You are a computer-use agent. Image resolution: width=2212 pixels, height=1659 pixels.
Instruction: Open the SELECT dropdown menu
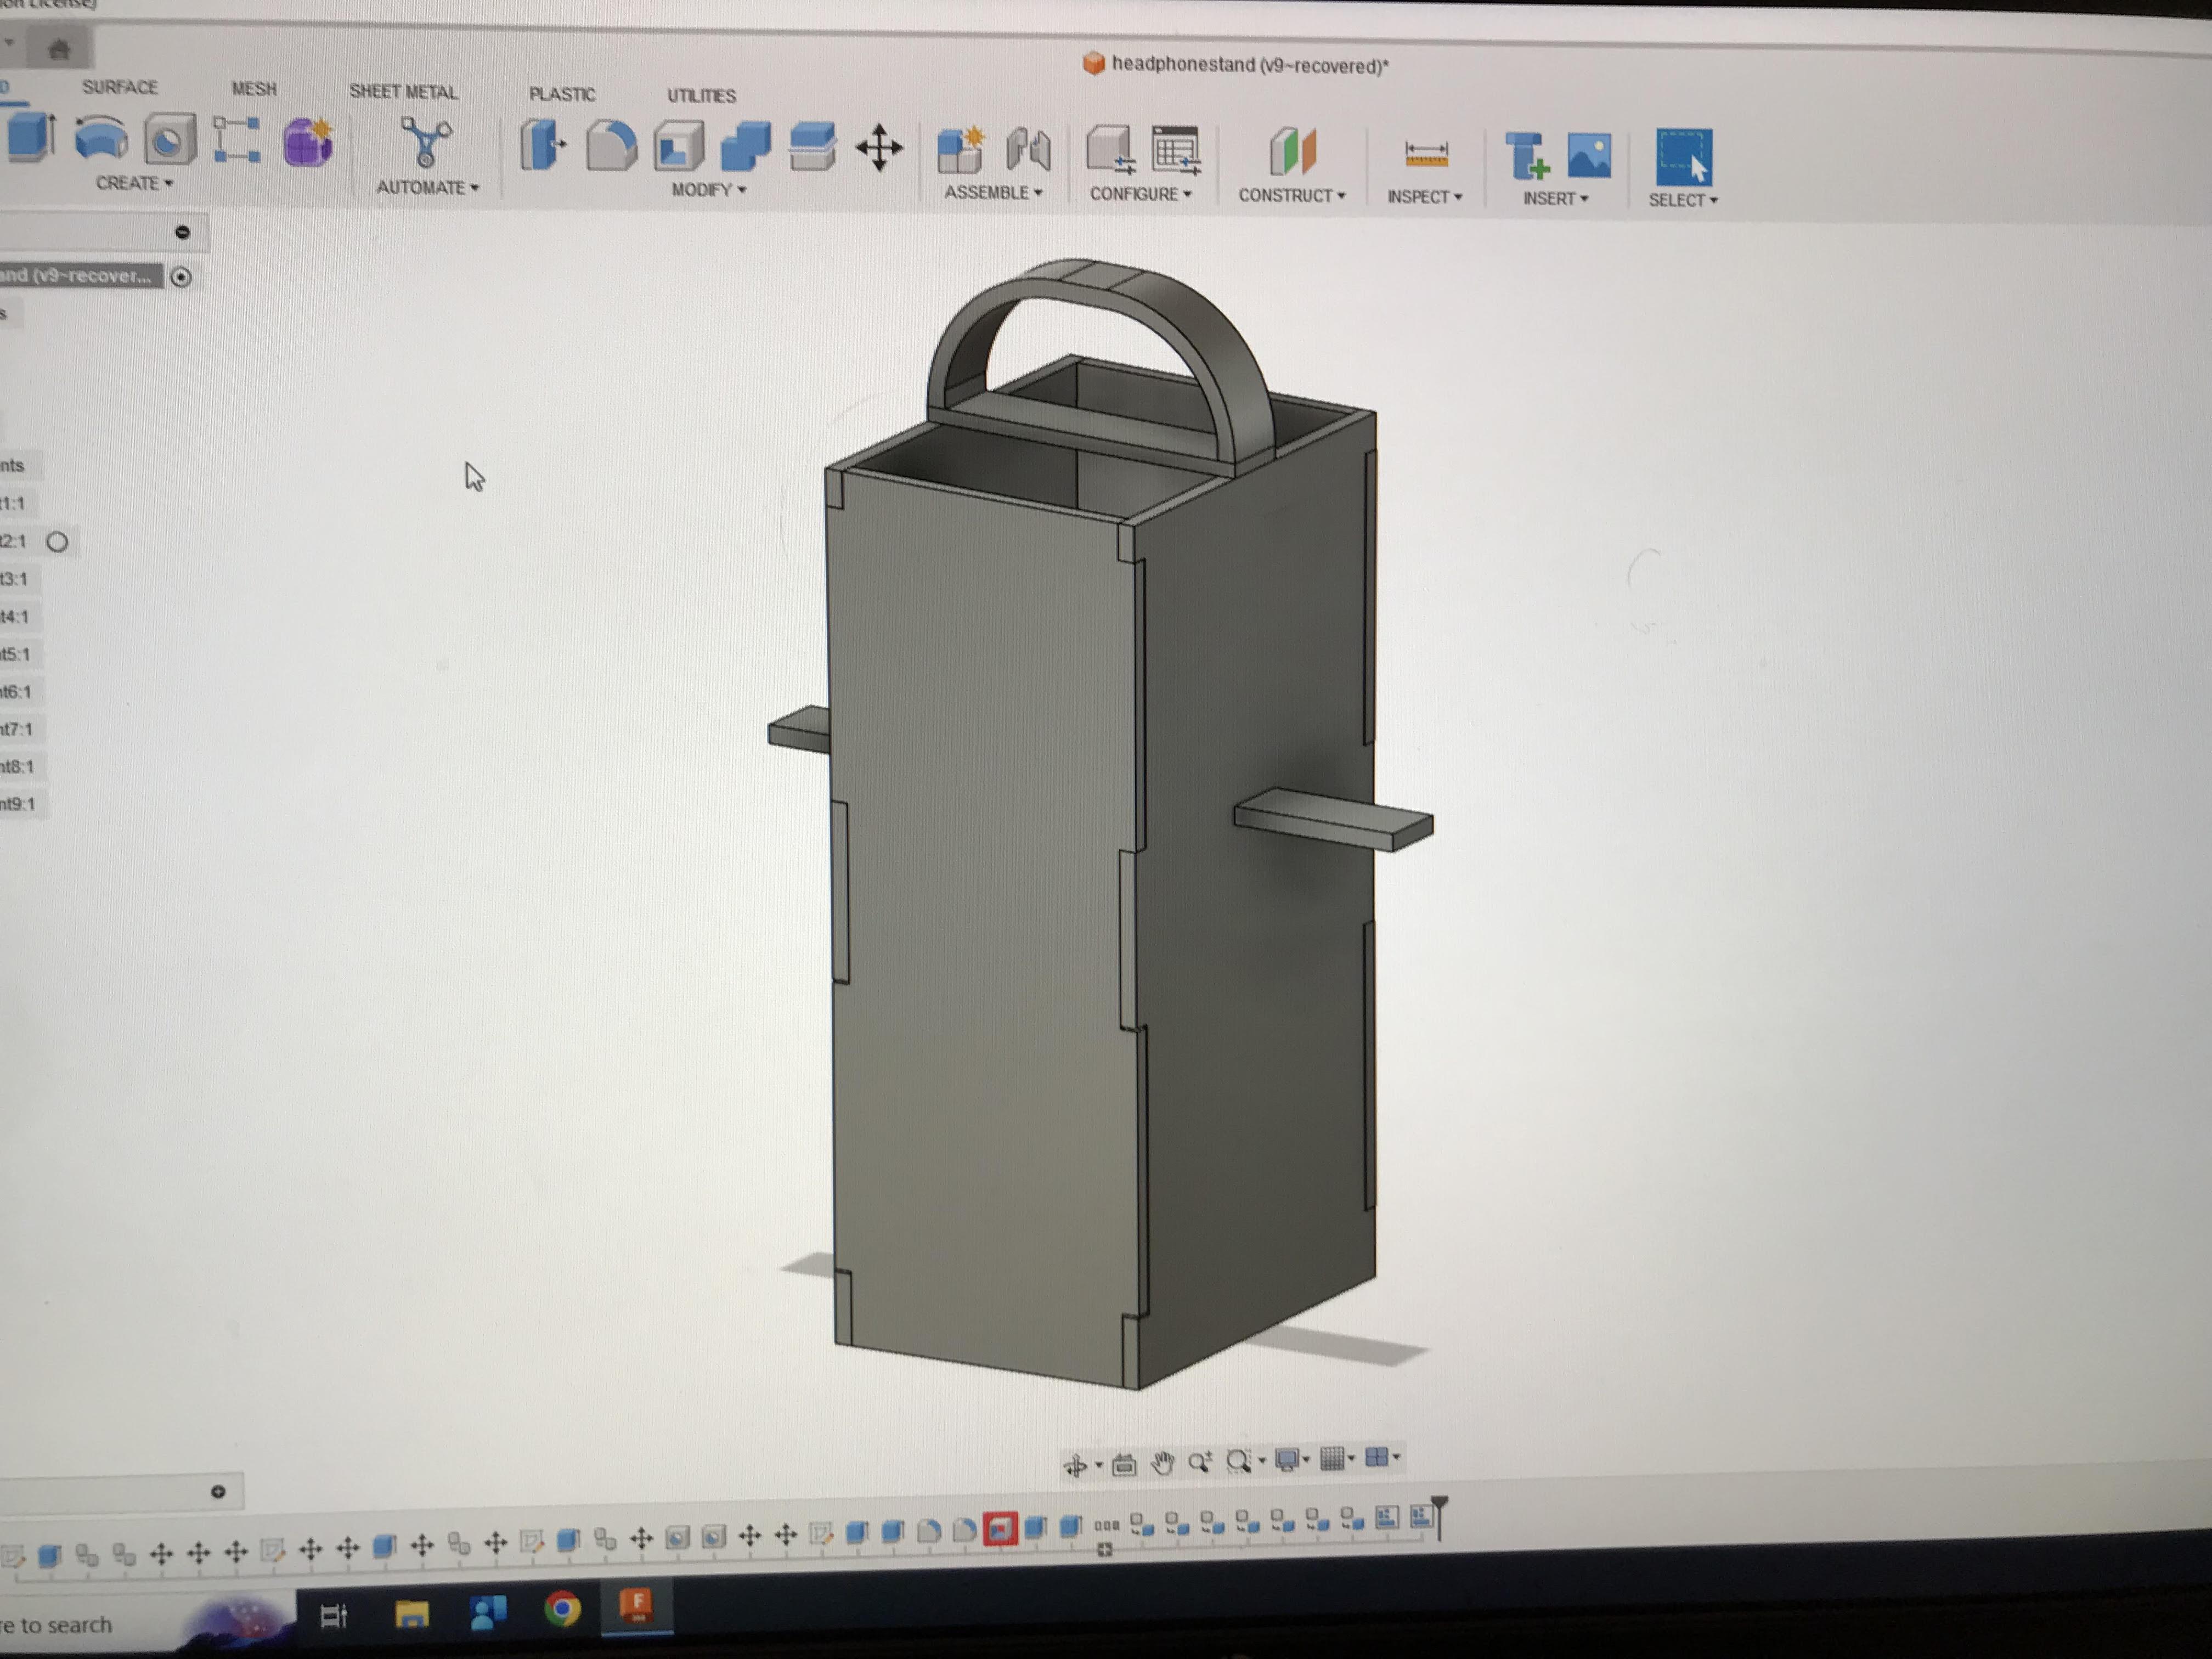[1683, 201]
